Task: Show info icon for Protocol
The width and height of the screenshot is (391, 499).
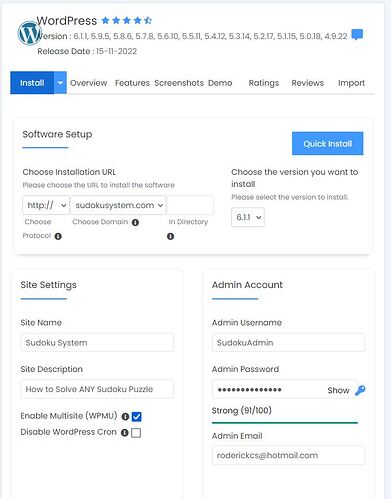Action: pyautogui.click(x=58, y=236)
